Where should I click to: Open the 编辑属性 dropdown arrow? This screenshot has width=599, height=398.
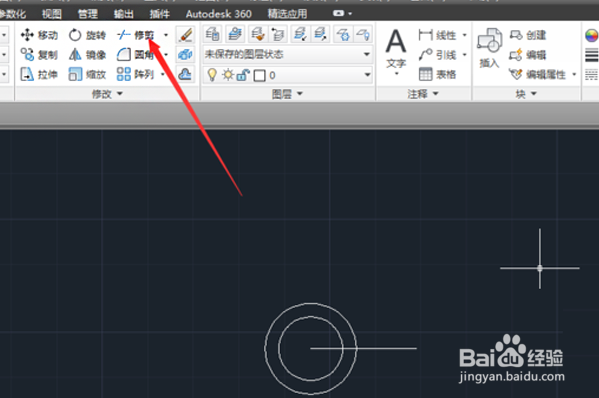[574, 74]
